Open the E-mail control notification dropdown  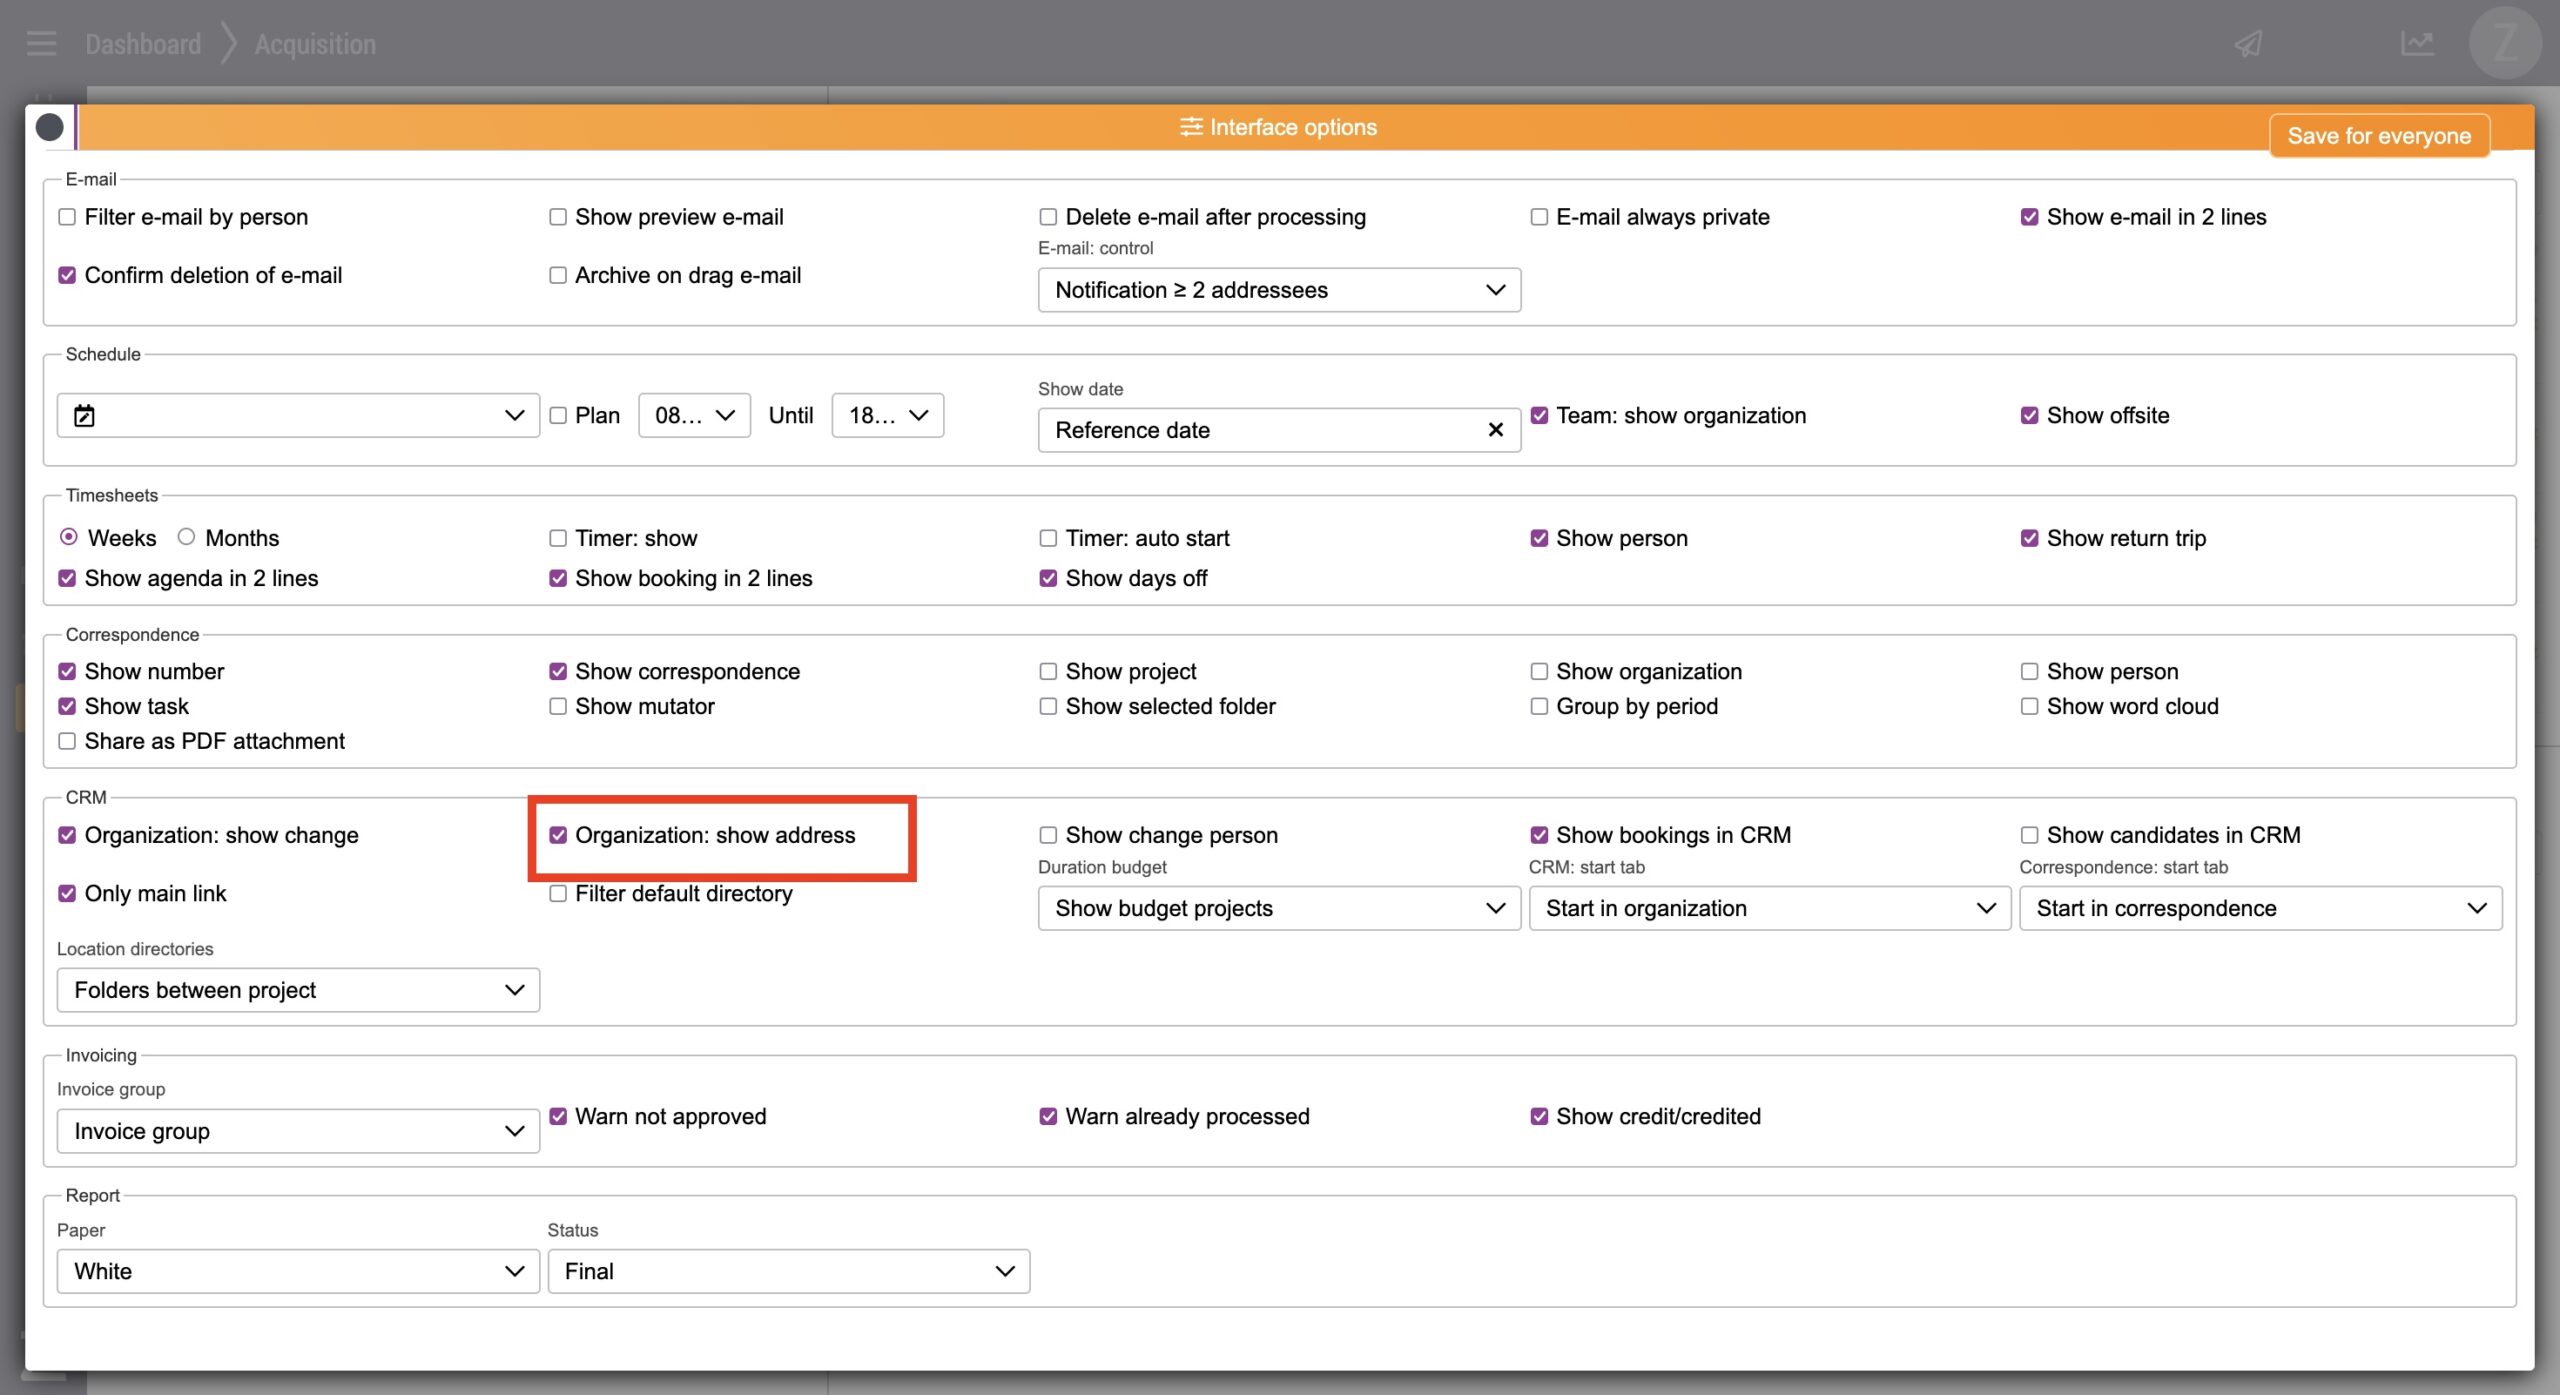click(1278, 290)
